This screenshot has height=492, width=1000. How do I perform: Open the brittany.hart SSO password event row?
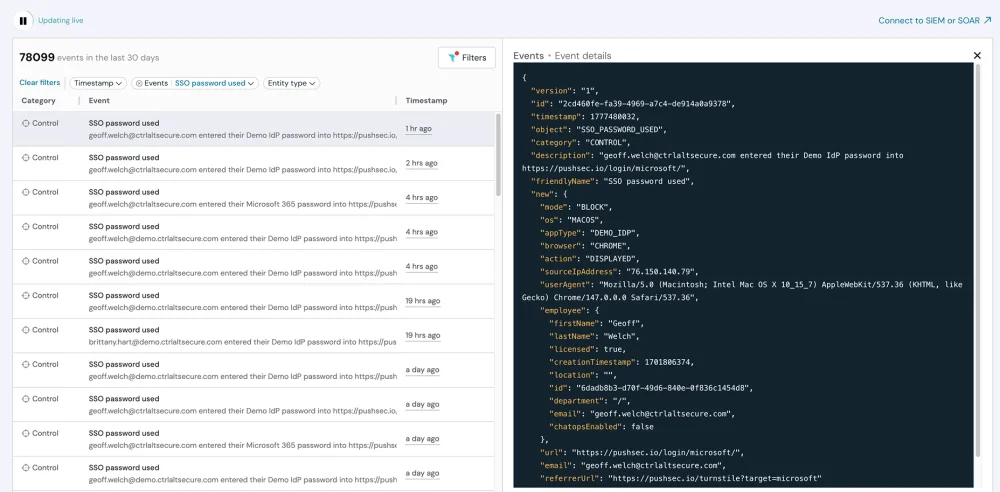click(x=254, y=336)
